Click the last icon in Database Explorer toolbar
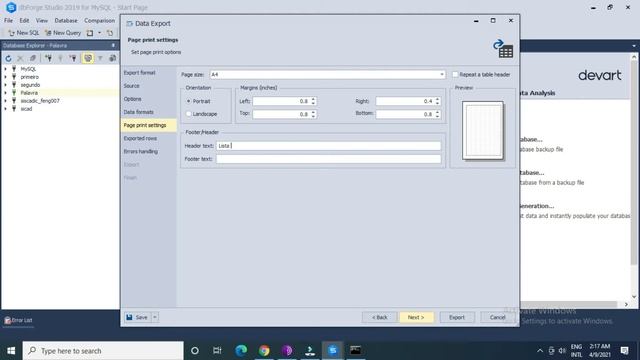 113,58
